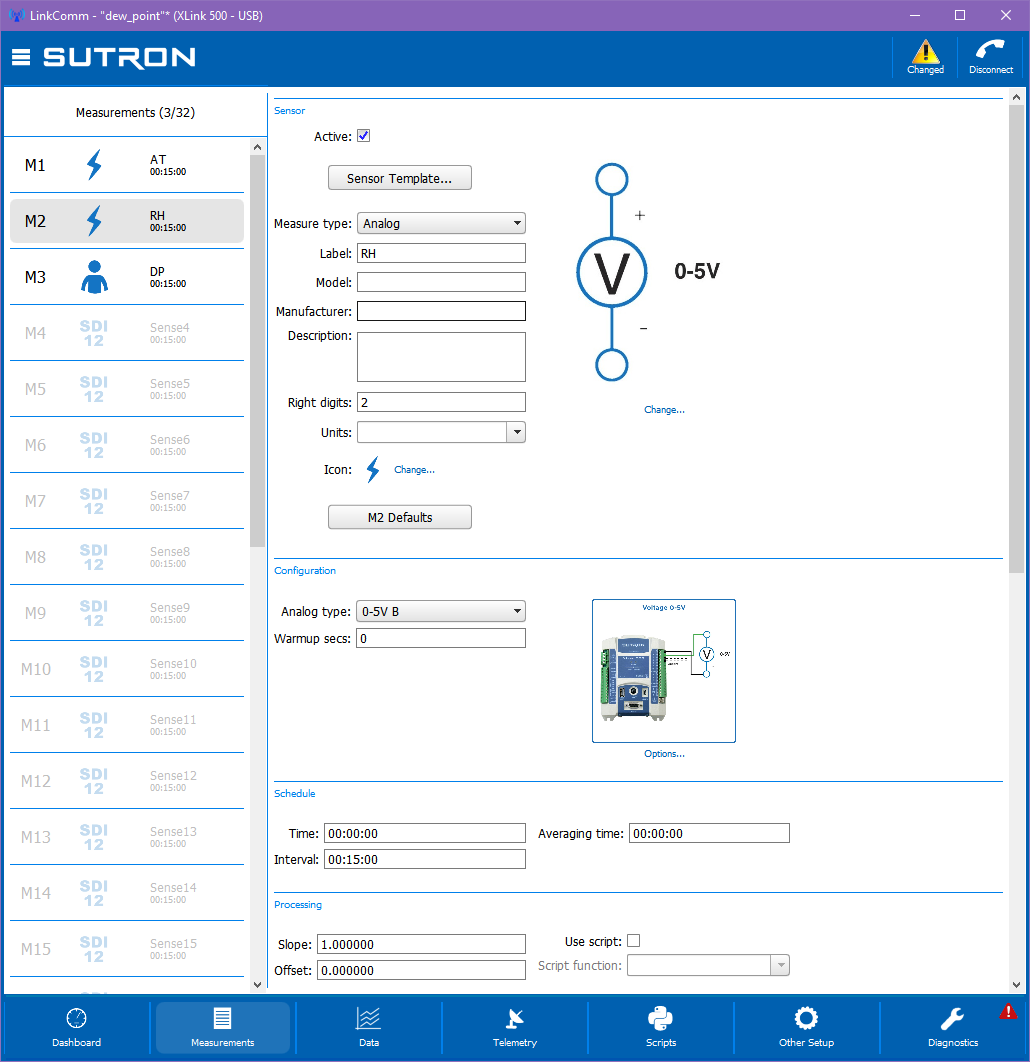Click measurements list scrollbar thumb

pos(257,351)
